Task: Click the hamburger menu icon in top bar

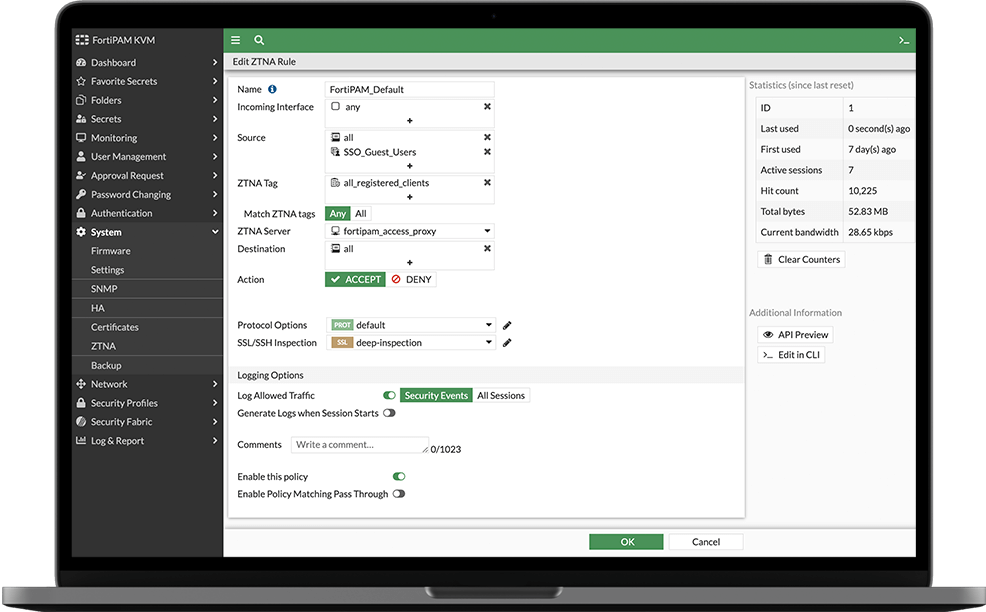Action: tap(236, 40)
